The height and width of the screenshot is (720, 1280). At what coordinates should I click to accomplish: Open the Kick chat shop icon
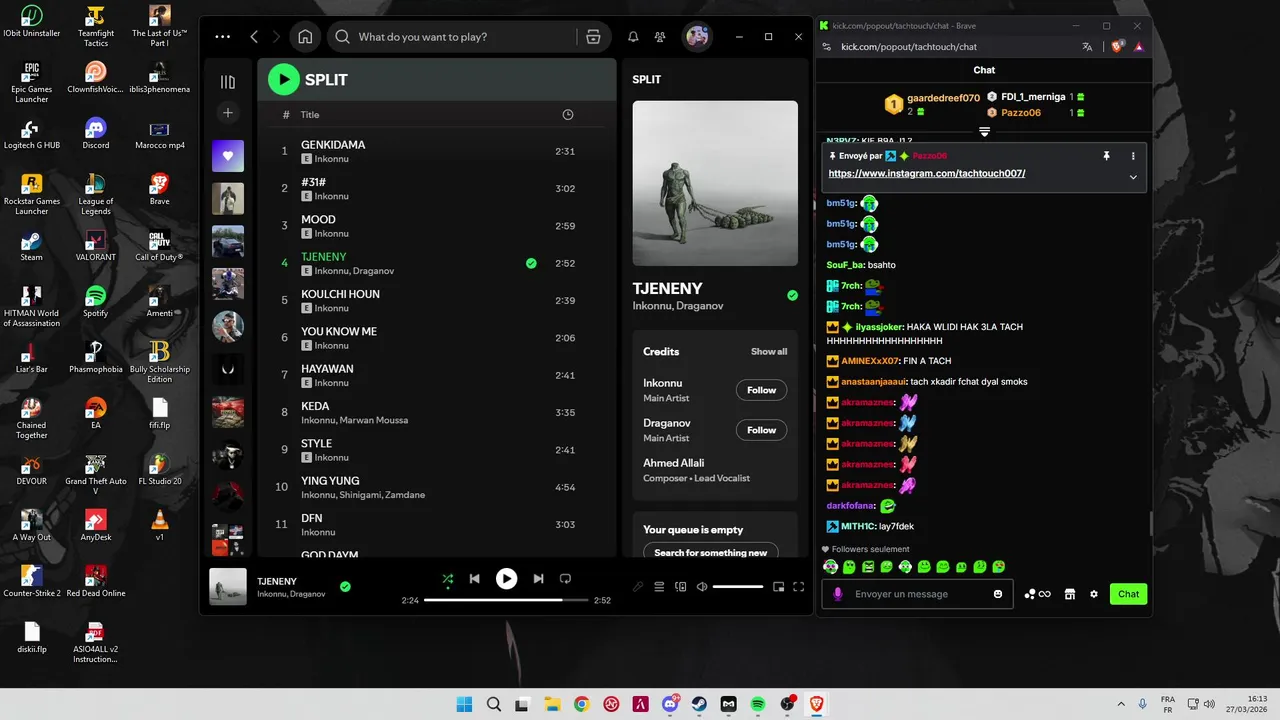pos(1069,594)
